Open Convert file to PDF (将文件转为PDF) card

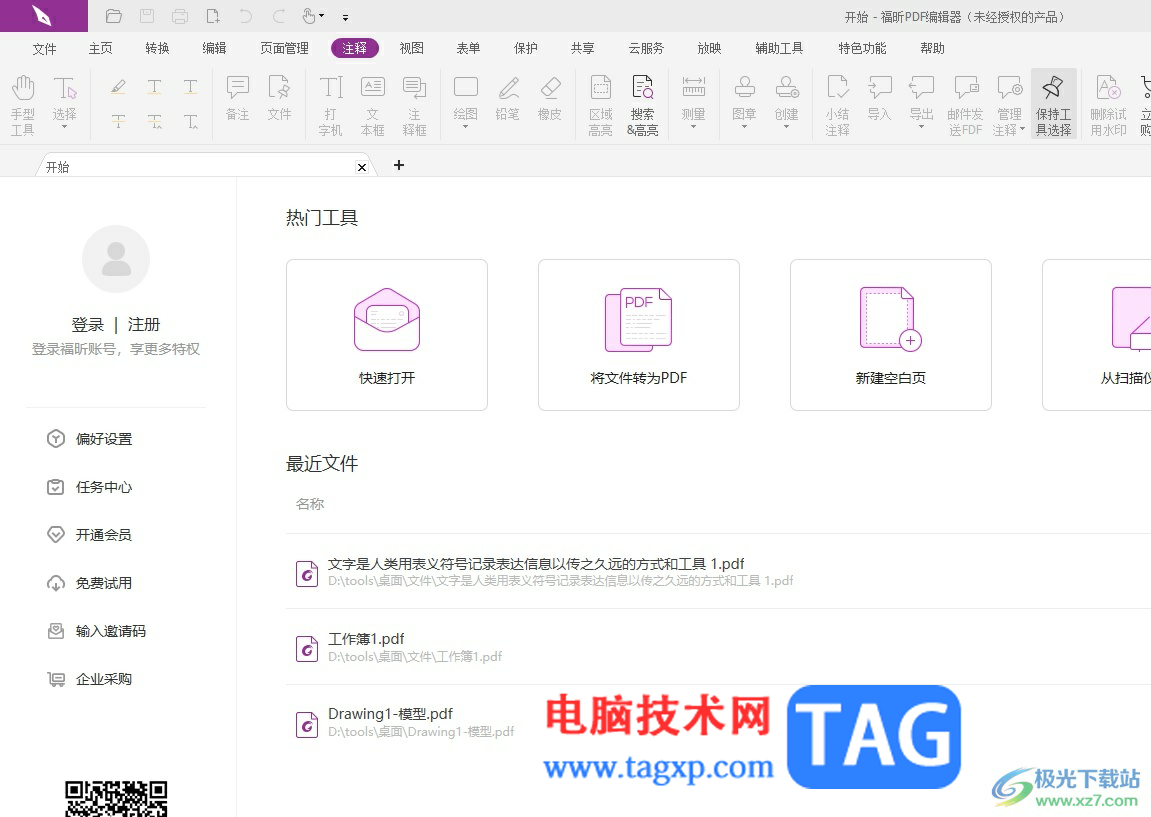tap(639, 335)
